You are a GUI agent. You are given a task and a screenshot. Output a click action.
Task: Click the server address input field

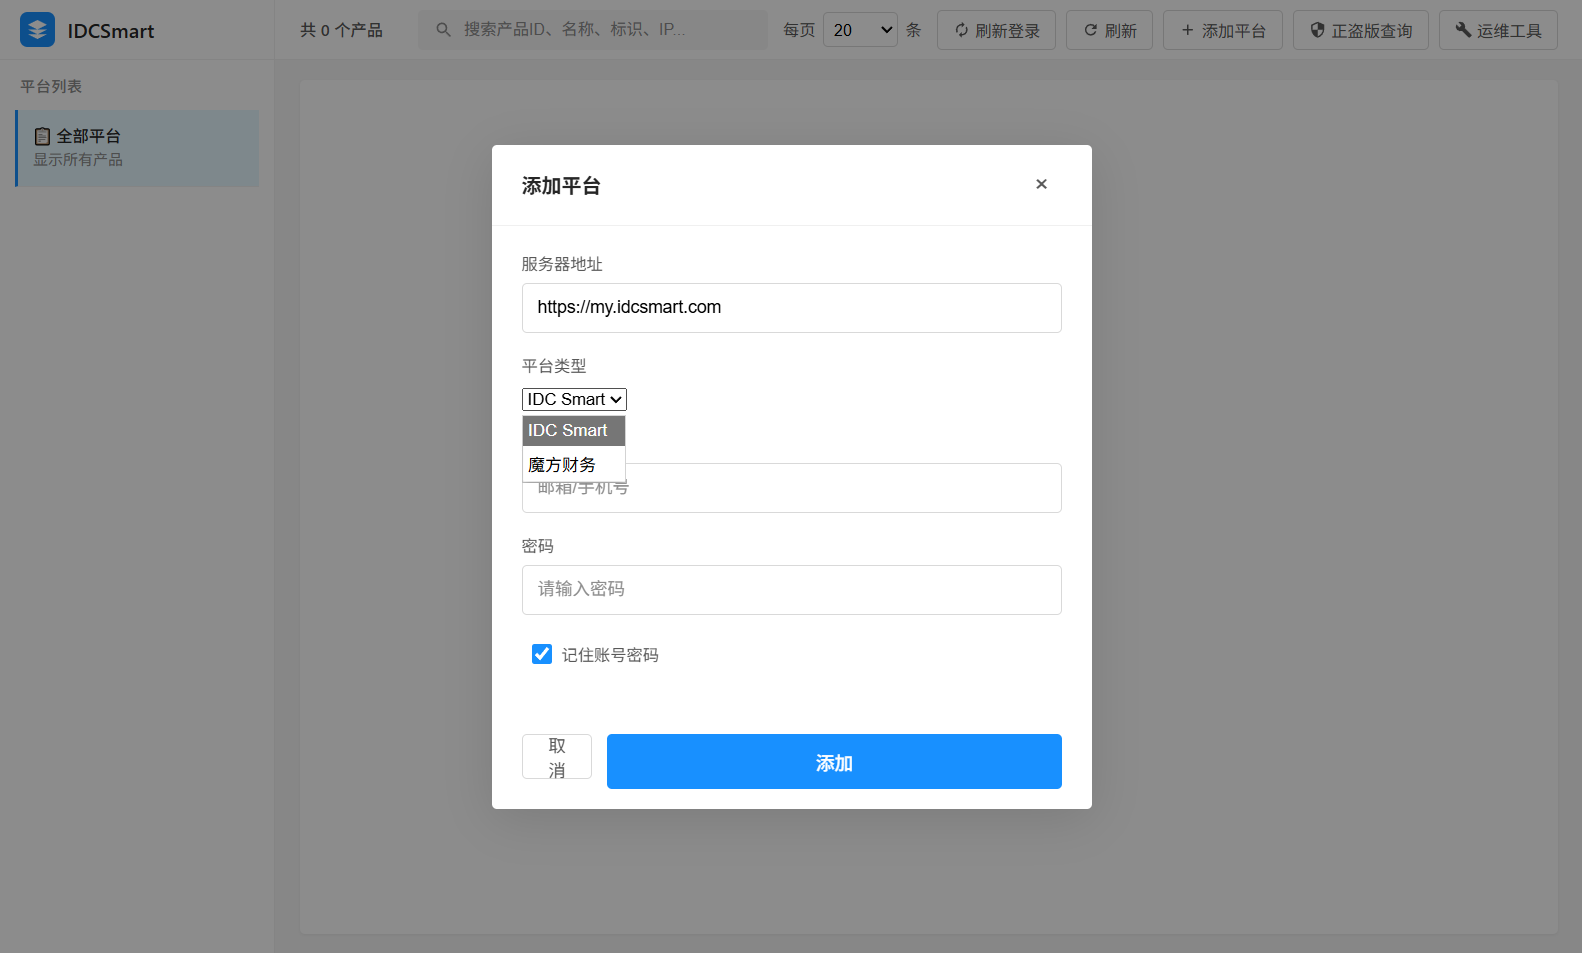tap(792, 308)
